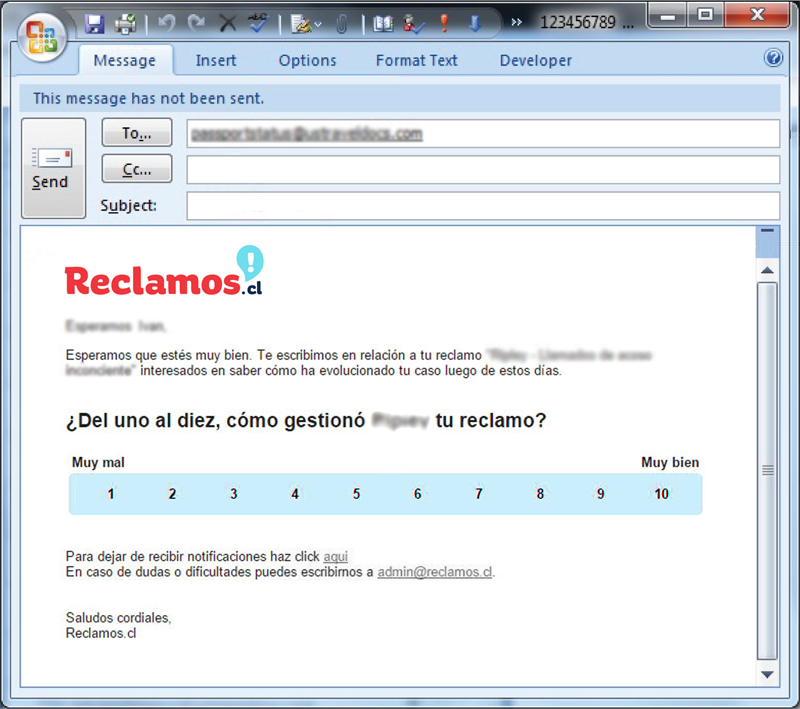Screen dimensions: 800x709
Task: Click the vertical scrollbar thumb
Action: 767,470
